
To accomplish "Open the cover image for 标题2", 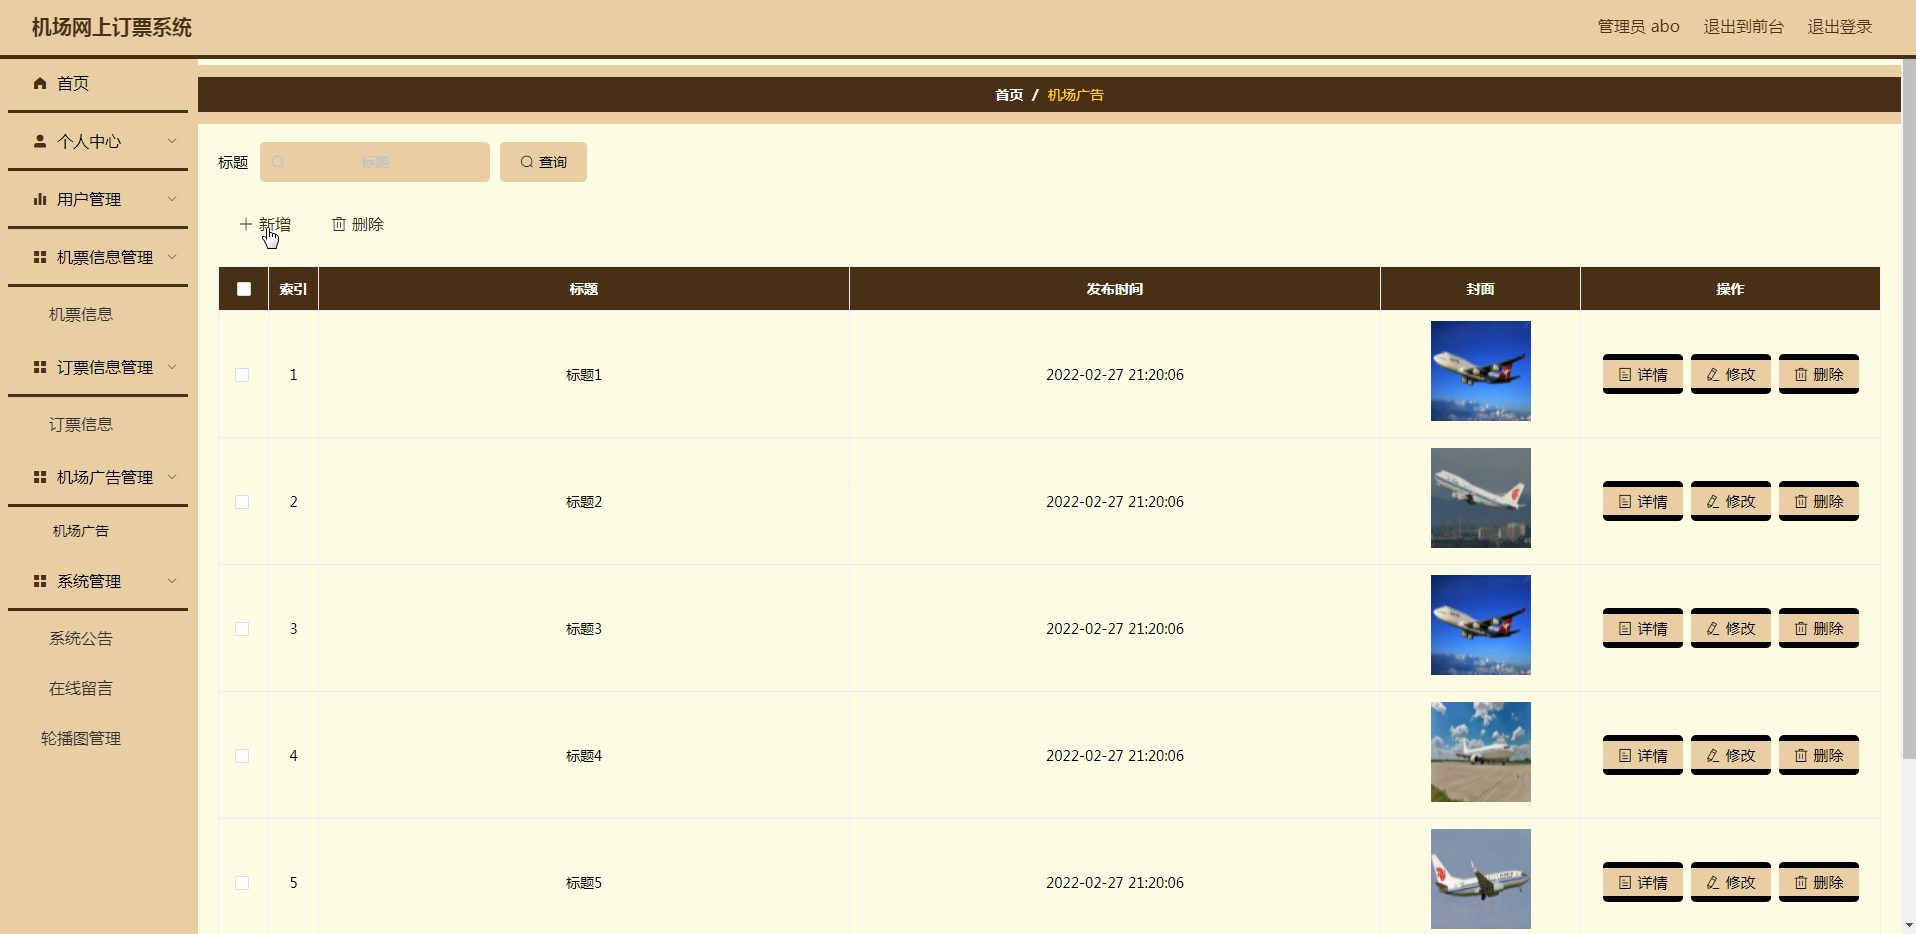I will (1480, 498).
